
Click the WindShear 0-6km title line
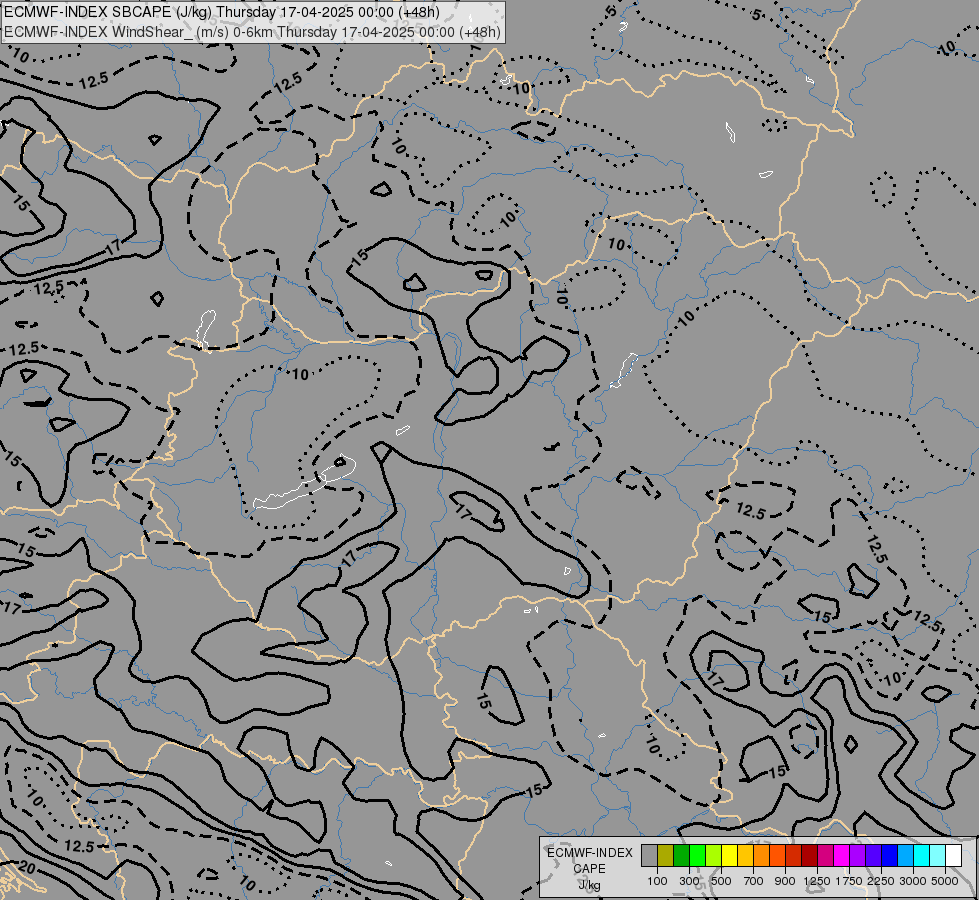[252, 32]
